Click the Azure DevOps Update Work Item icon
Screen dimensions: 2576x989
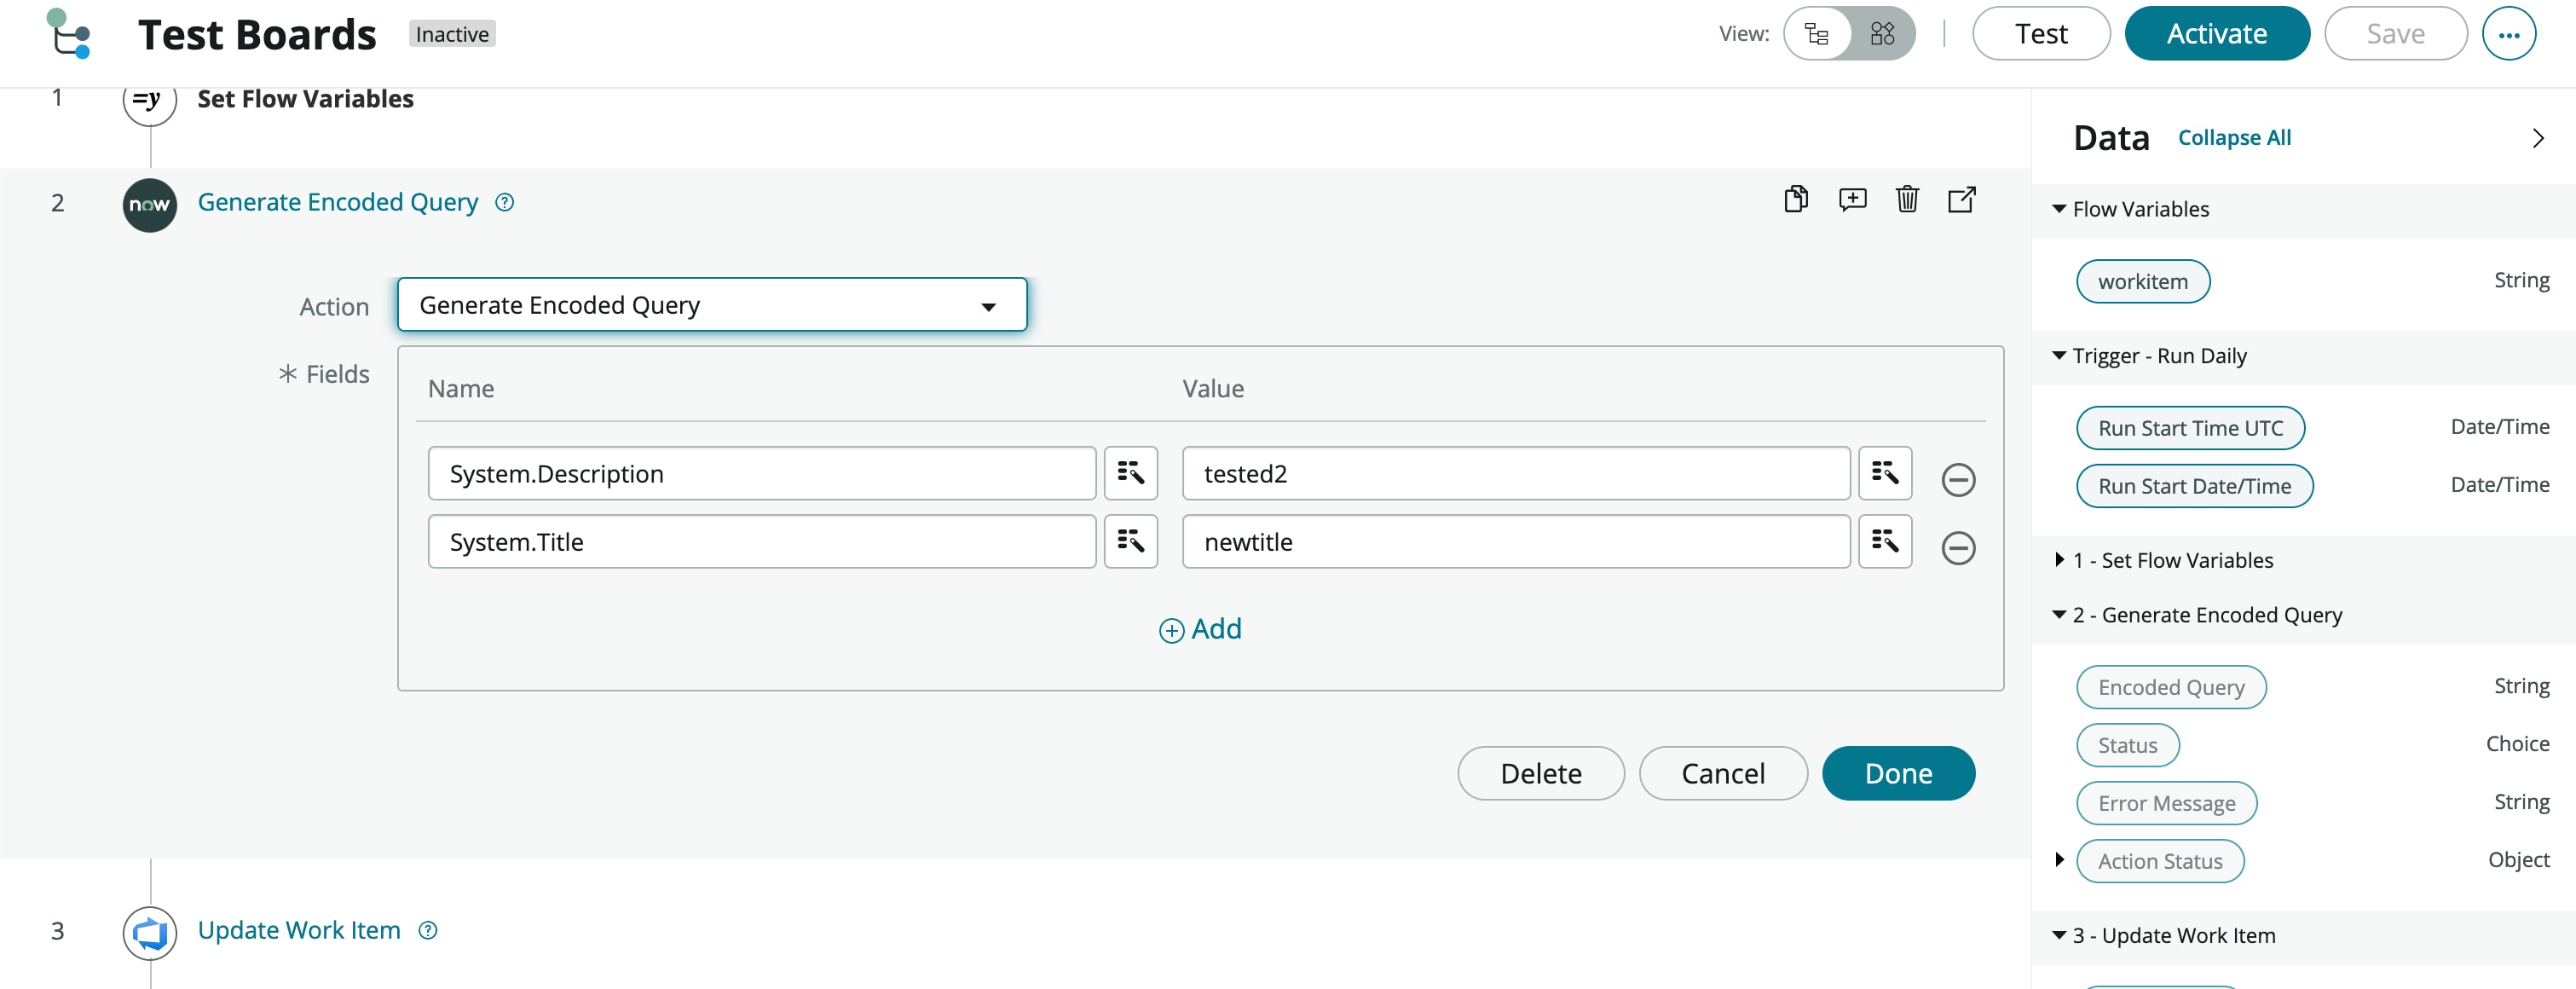[x=148, y=931]
